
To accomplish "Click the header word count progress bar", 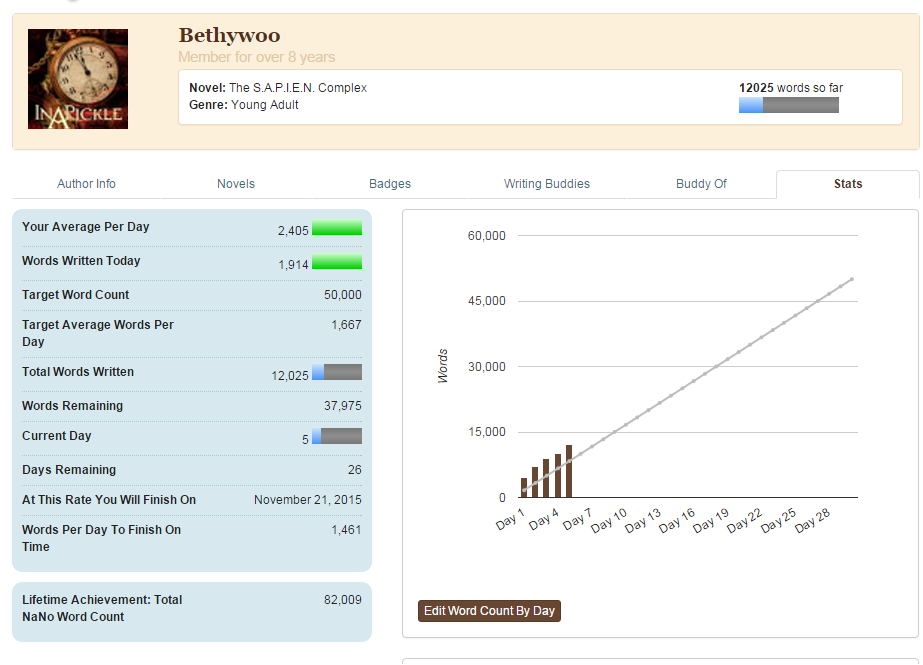I will pyautogui.click(x=788, y=105).
